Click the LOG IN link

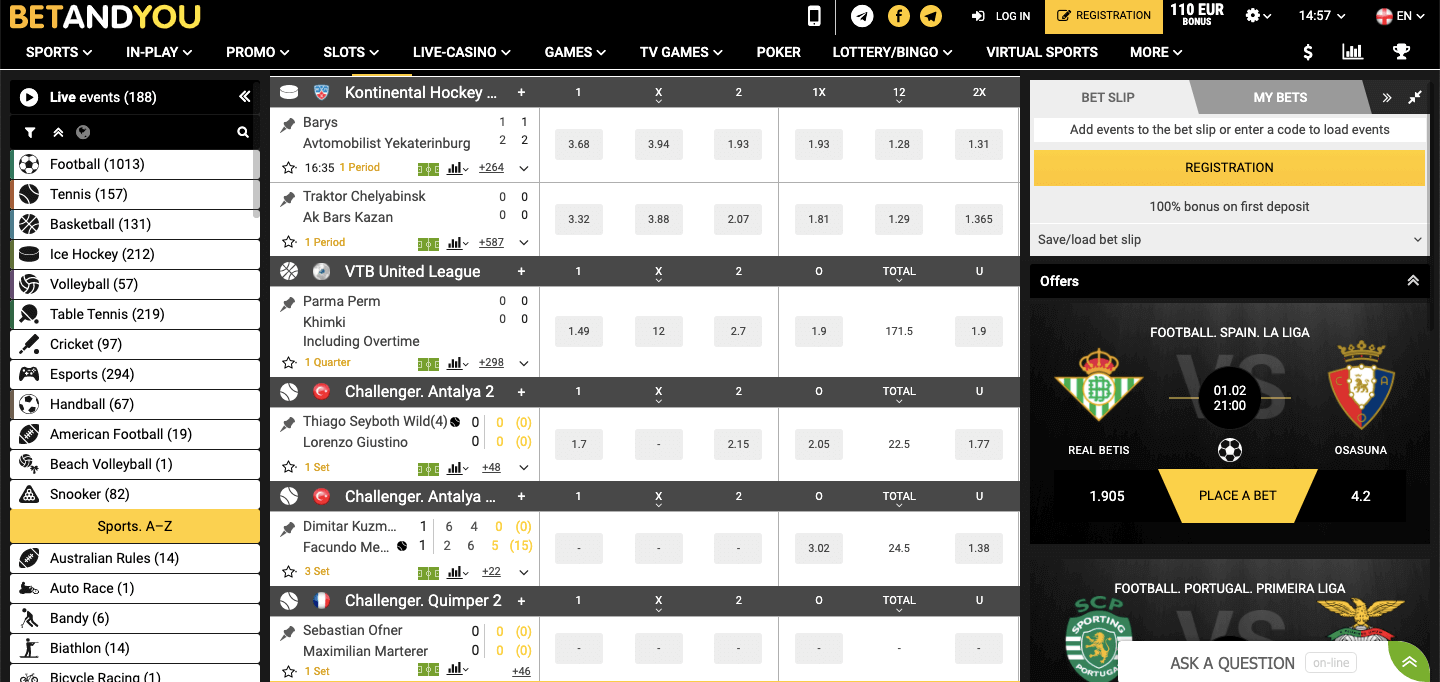coord(1001,16)
